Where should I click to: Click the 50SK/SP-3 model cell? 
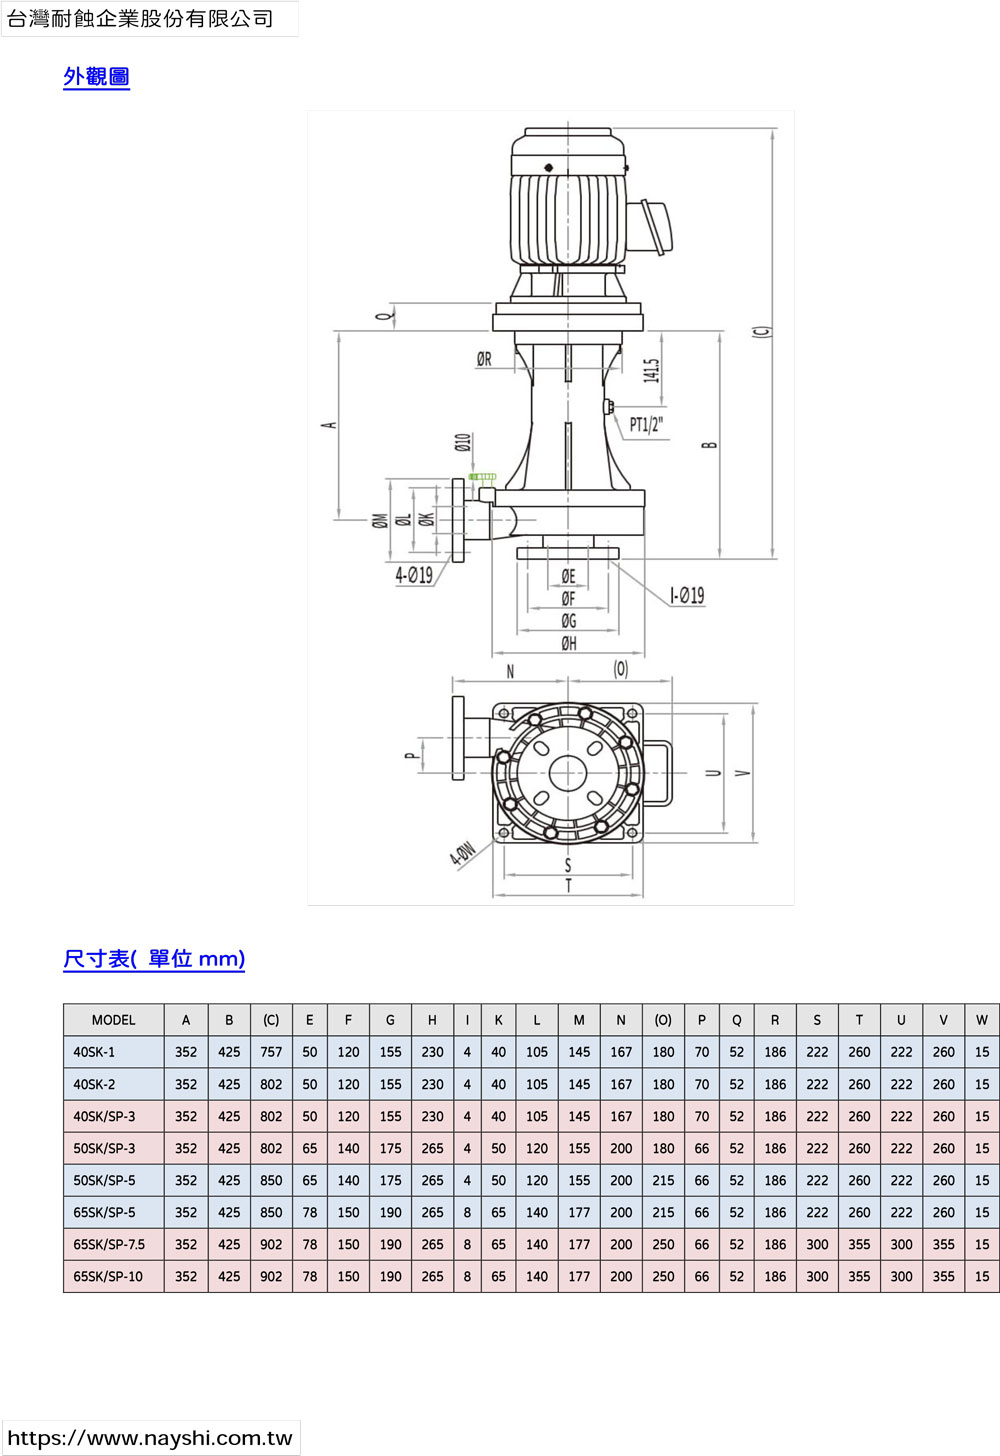(x=104, y=1148)
